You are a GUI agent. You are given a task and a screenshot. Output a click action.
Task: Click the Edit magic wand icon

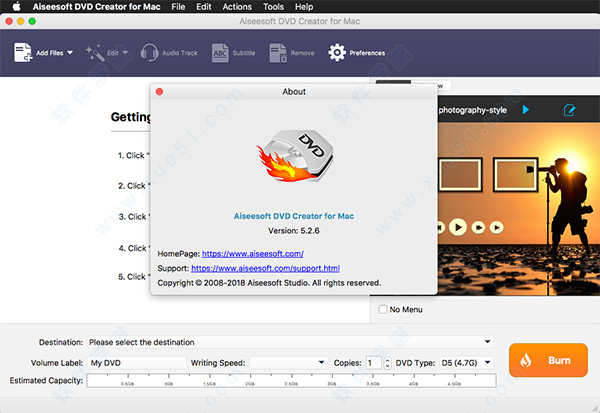click(x=95, y=53)
